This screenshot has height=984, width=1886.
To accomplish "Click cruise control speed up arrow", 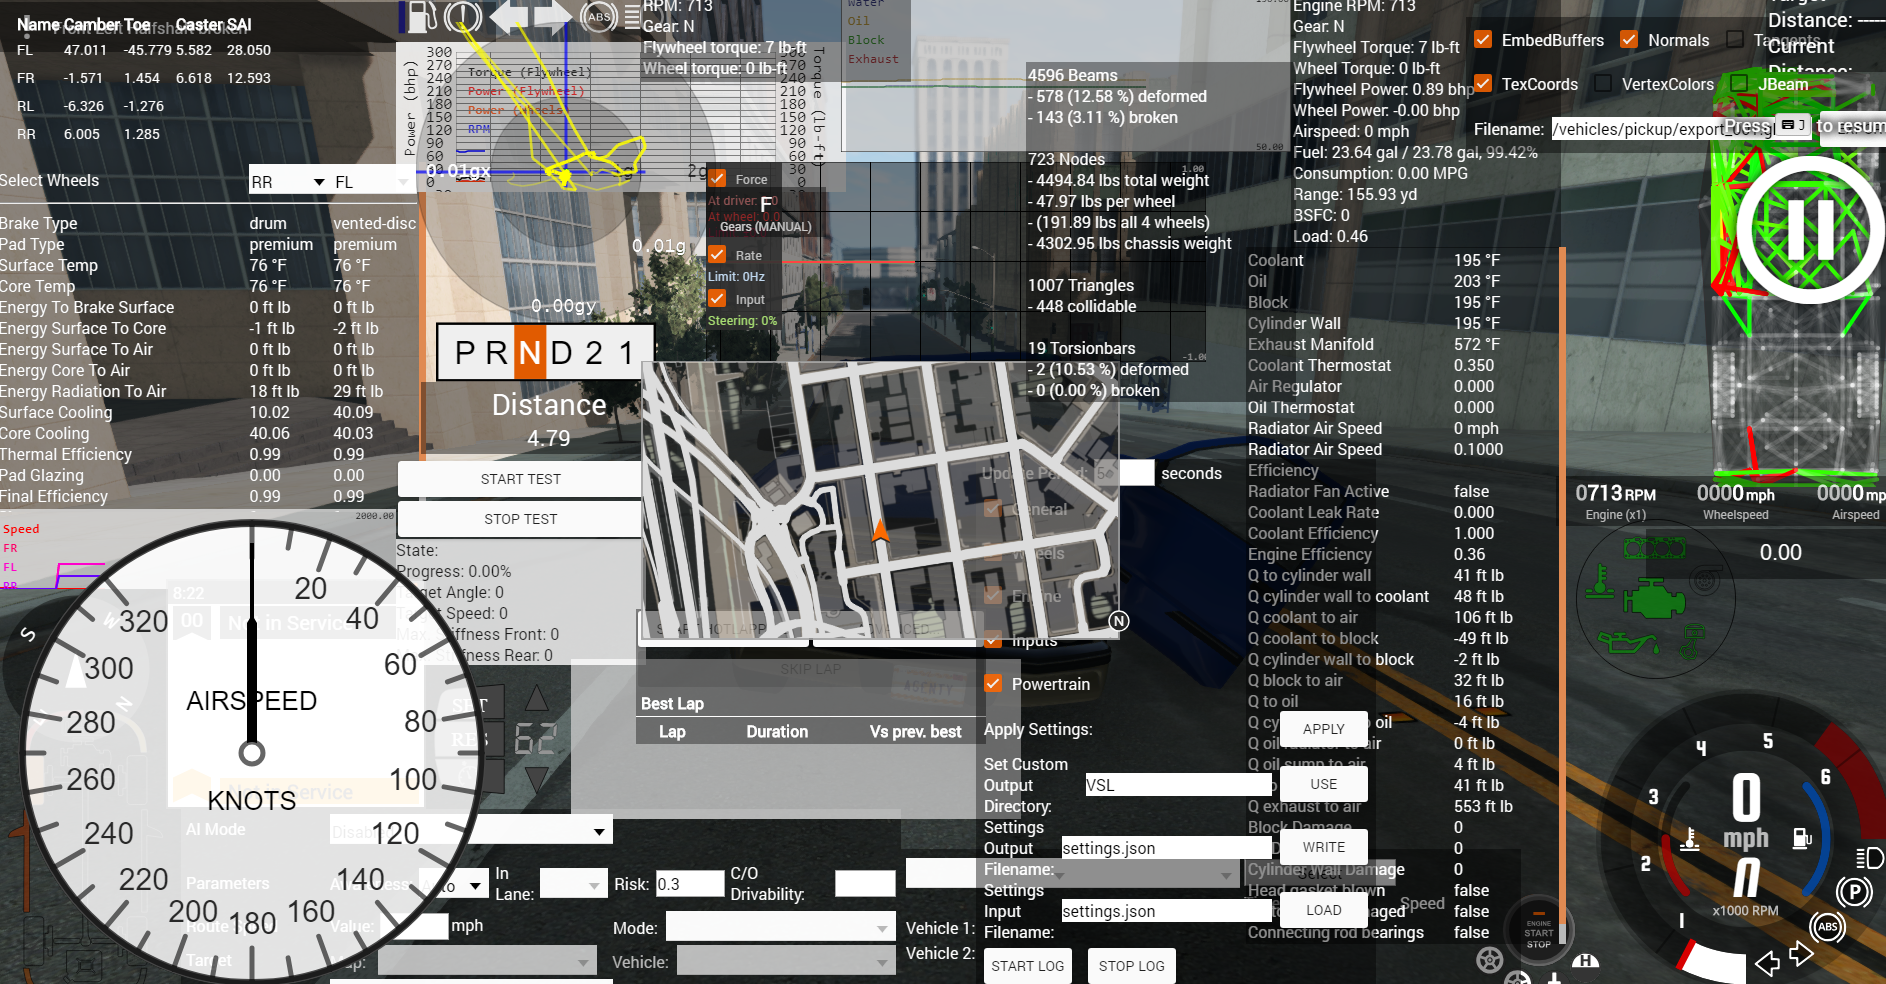I will tap(537, 697).
